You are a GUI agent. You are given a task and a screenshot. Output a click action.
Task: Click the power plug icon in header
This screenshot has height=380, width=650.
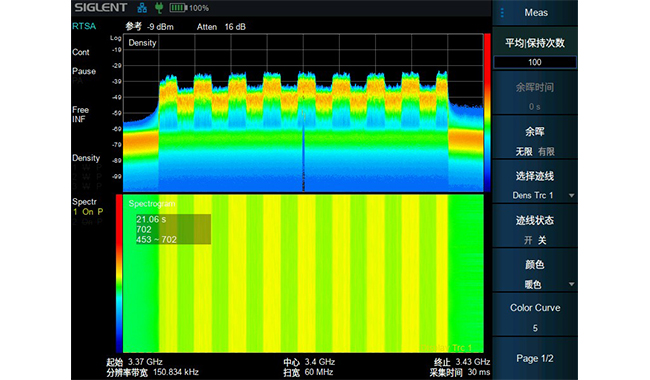coord(158,7)
